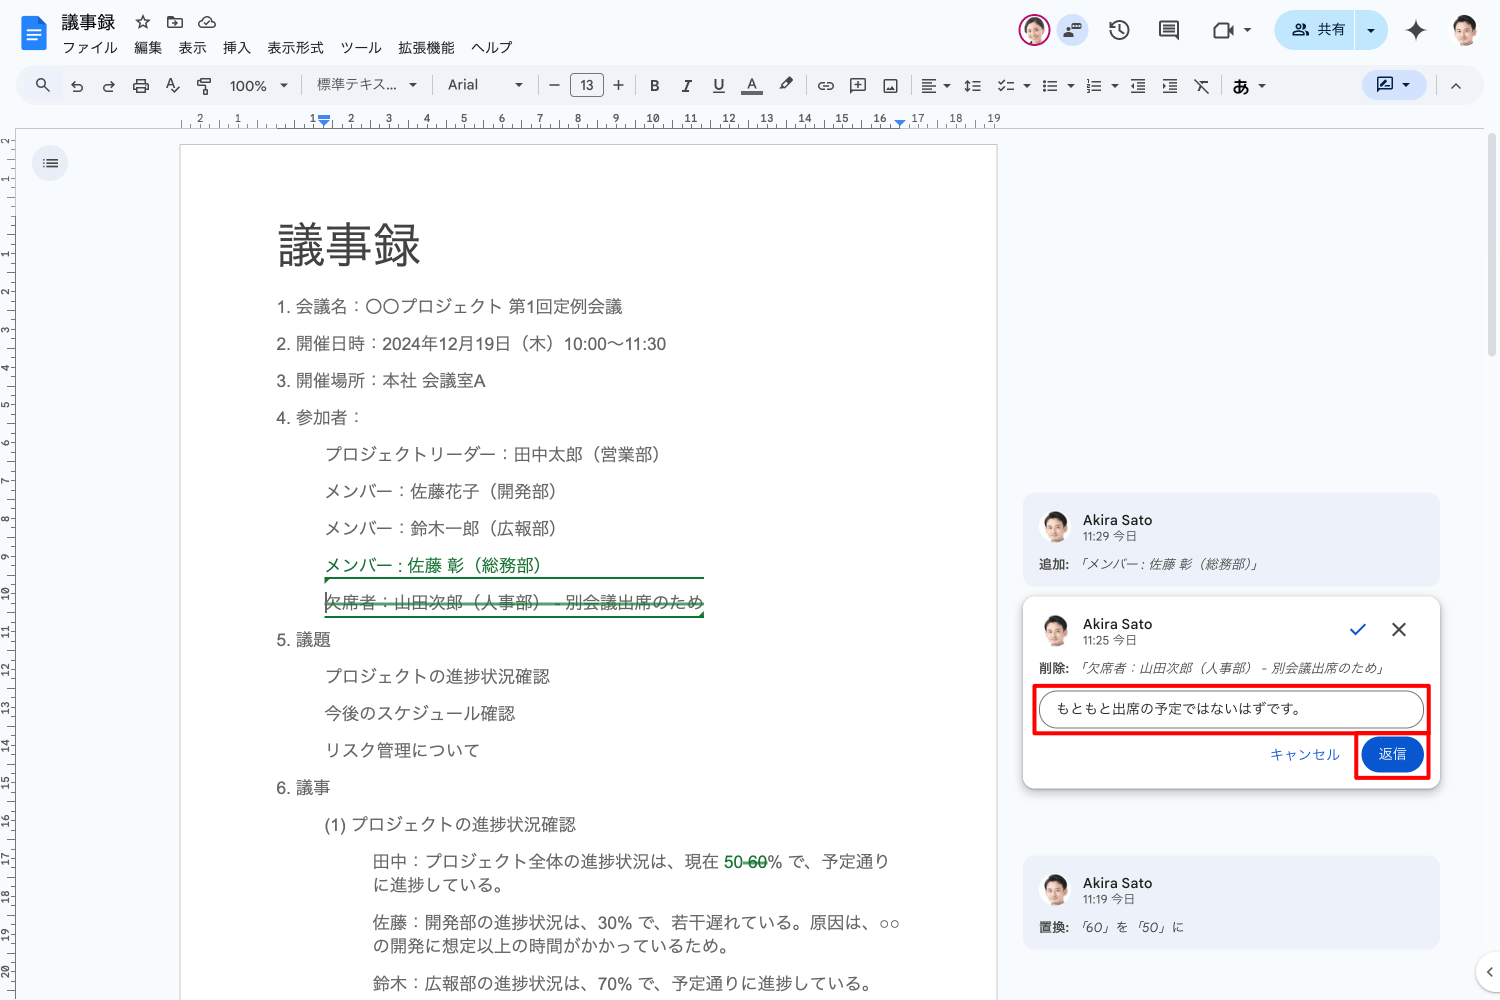Open the paragraph style 標準テキスト dropdown

pos(367,85)
